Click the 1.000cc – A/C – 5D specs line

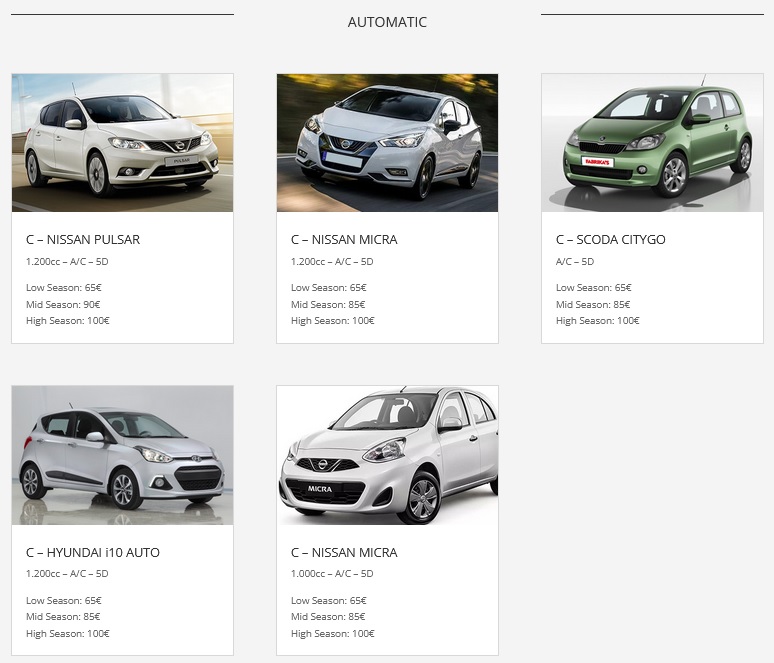[332, 574]
